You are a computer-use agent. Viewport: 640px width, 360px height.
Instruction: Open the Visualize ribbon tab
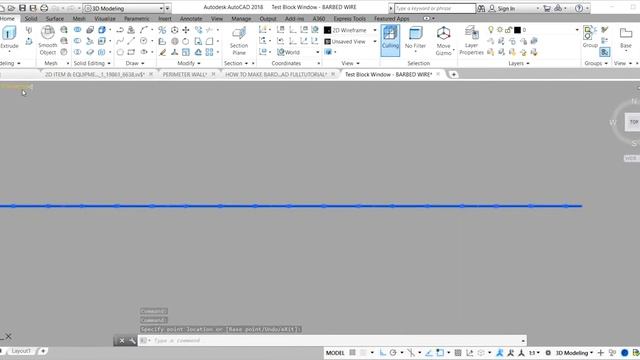click(x=105, y=19)
